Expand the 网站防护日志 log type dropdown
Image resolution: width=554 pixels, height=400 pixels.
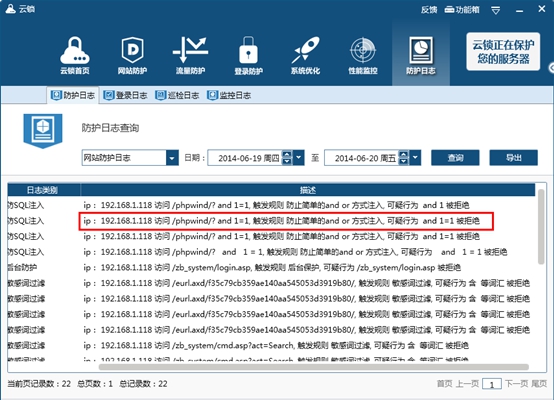[x=172, y=158]
